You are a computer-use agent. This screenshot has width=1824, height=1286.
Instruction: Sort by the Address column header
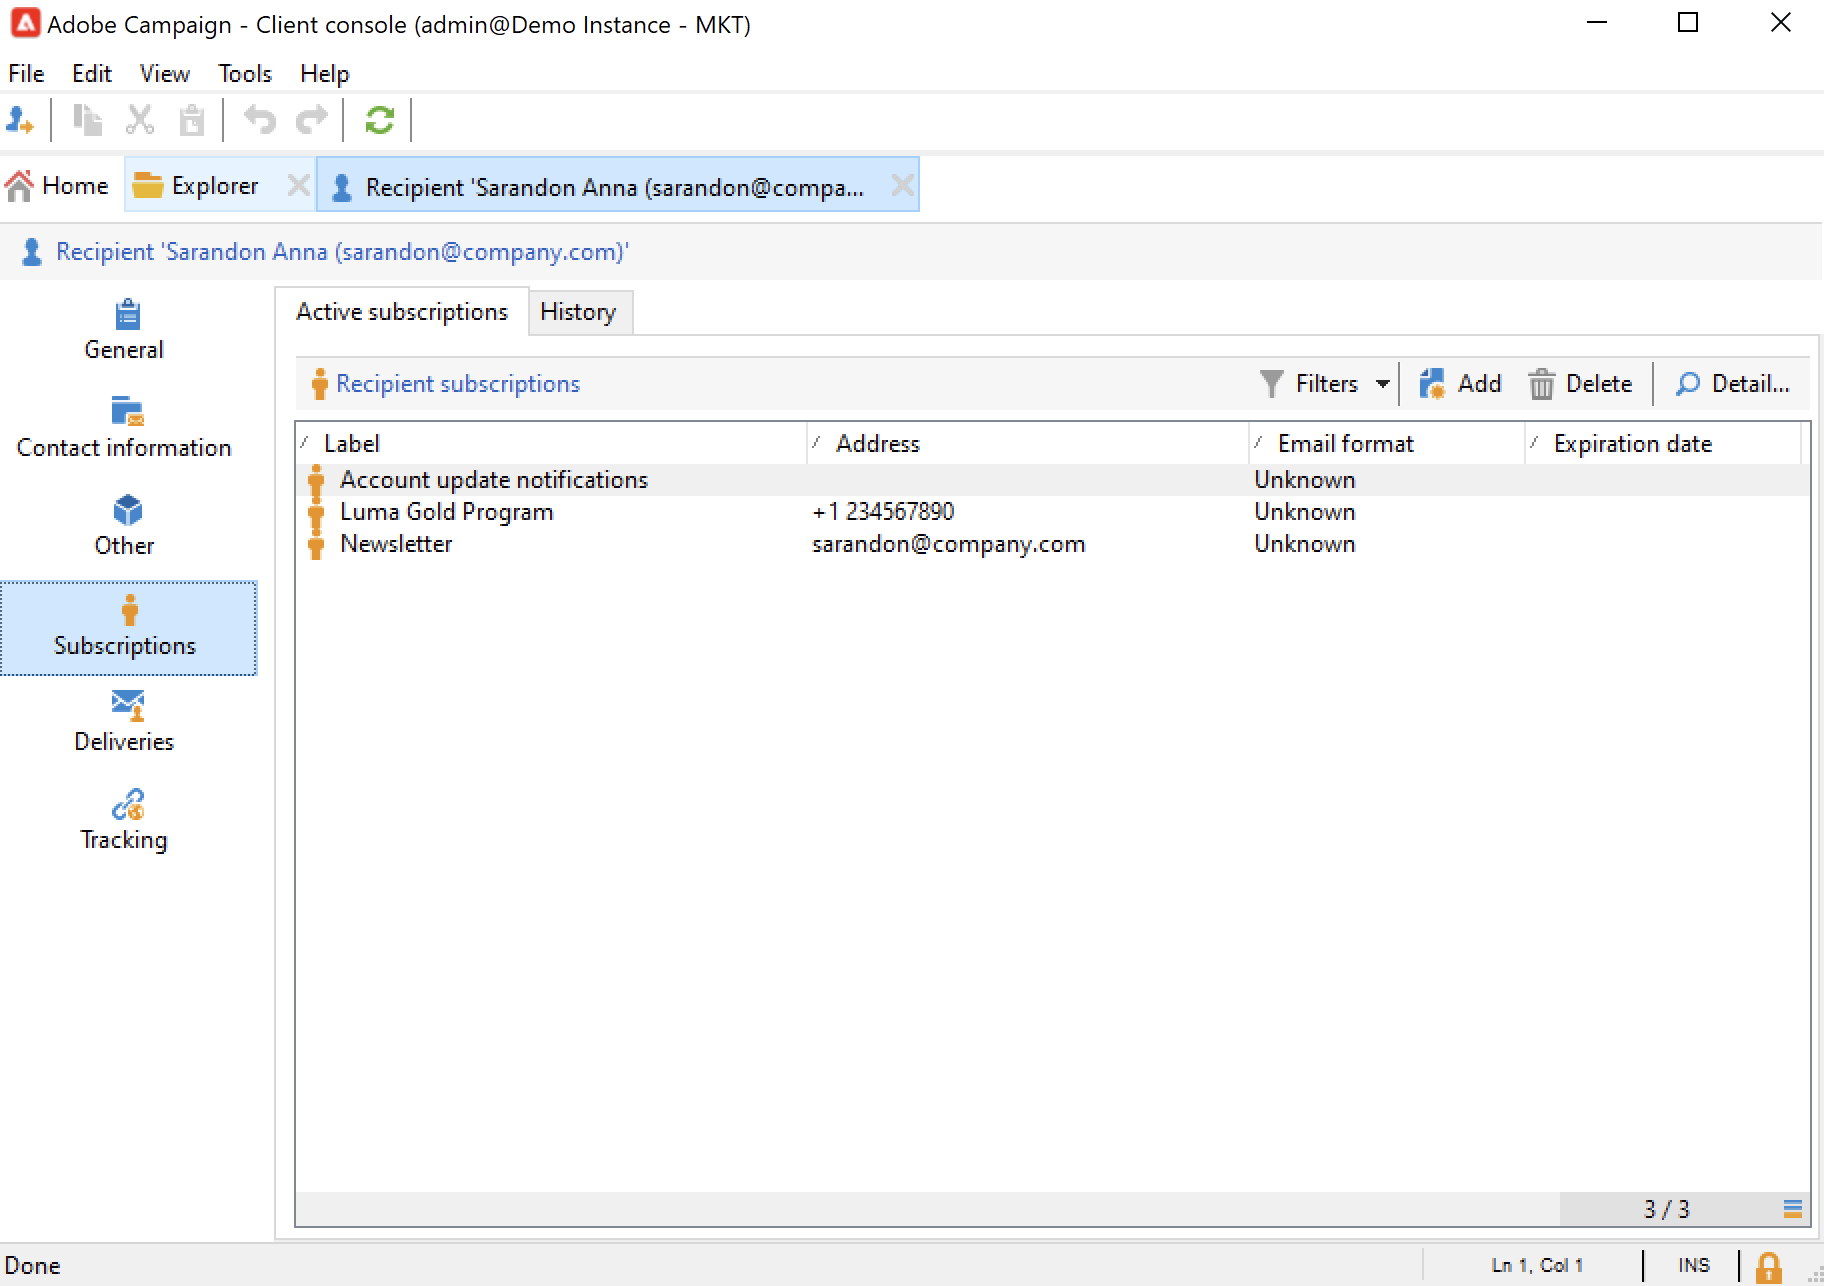click(1028, 444)
